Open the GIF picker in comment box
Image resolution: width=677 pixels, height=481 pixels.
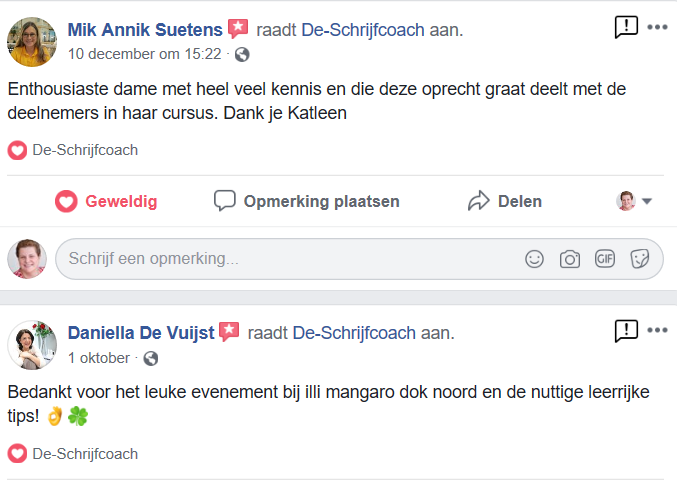[605, 259]
